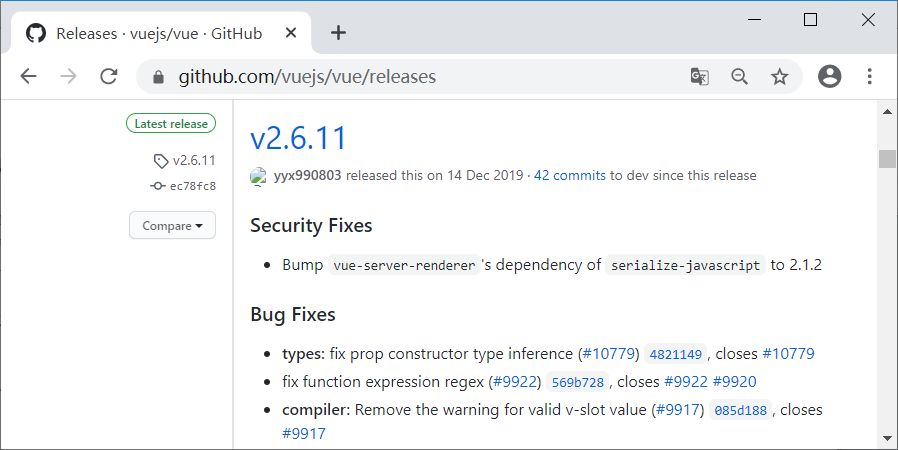Screen dimensions: 898x450
Task: Bookmark this page with star icon
Action: coord(779,76)
